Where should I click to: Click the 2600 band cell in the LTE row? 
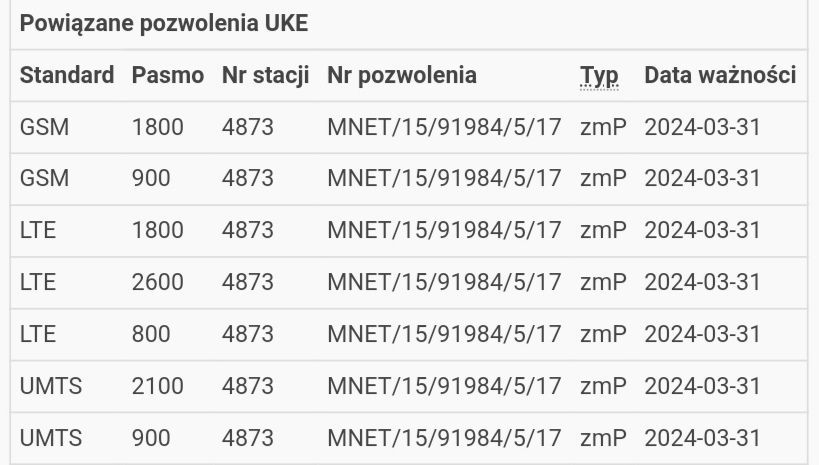coord(157,282)
